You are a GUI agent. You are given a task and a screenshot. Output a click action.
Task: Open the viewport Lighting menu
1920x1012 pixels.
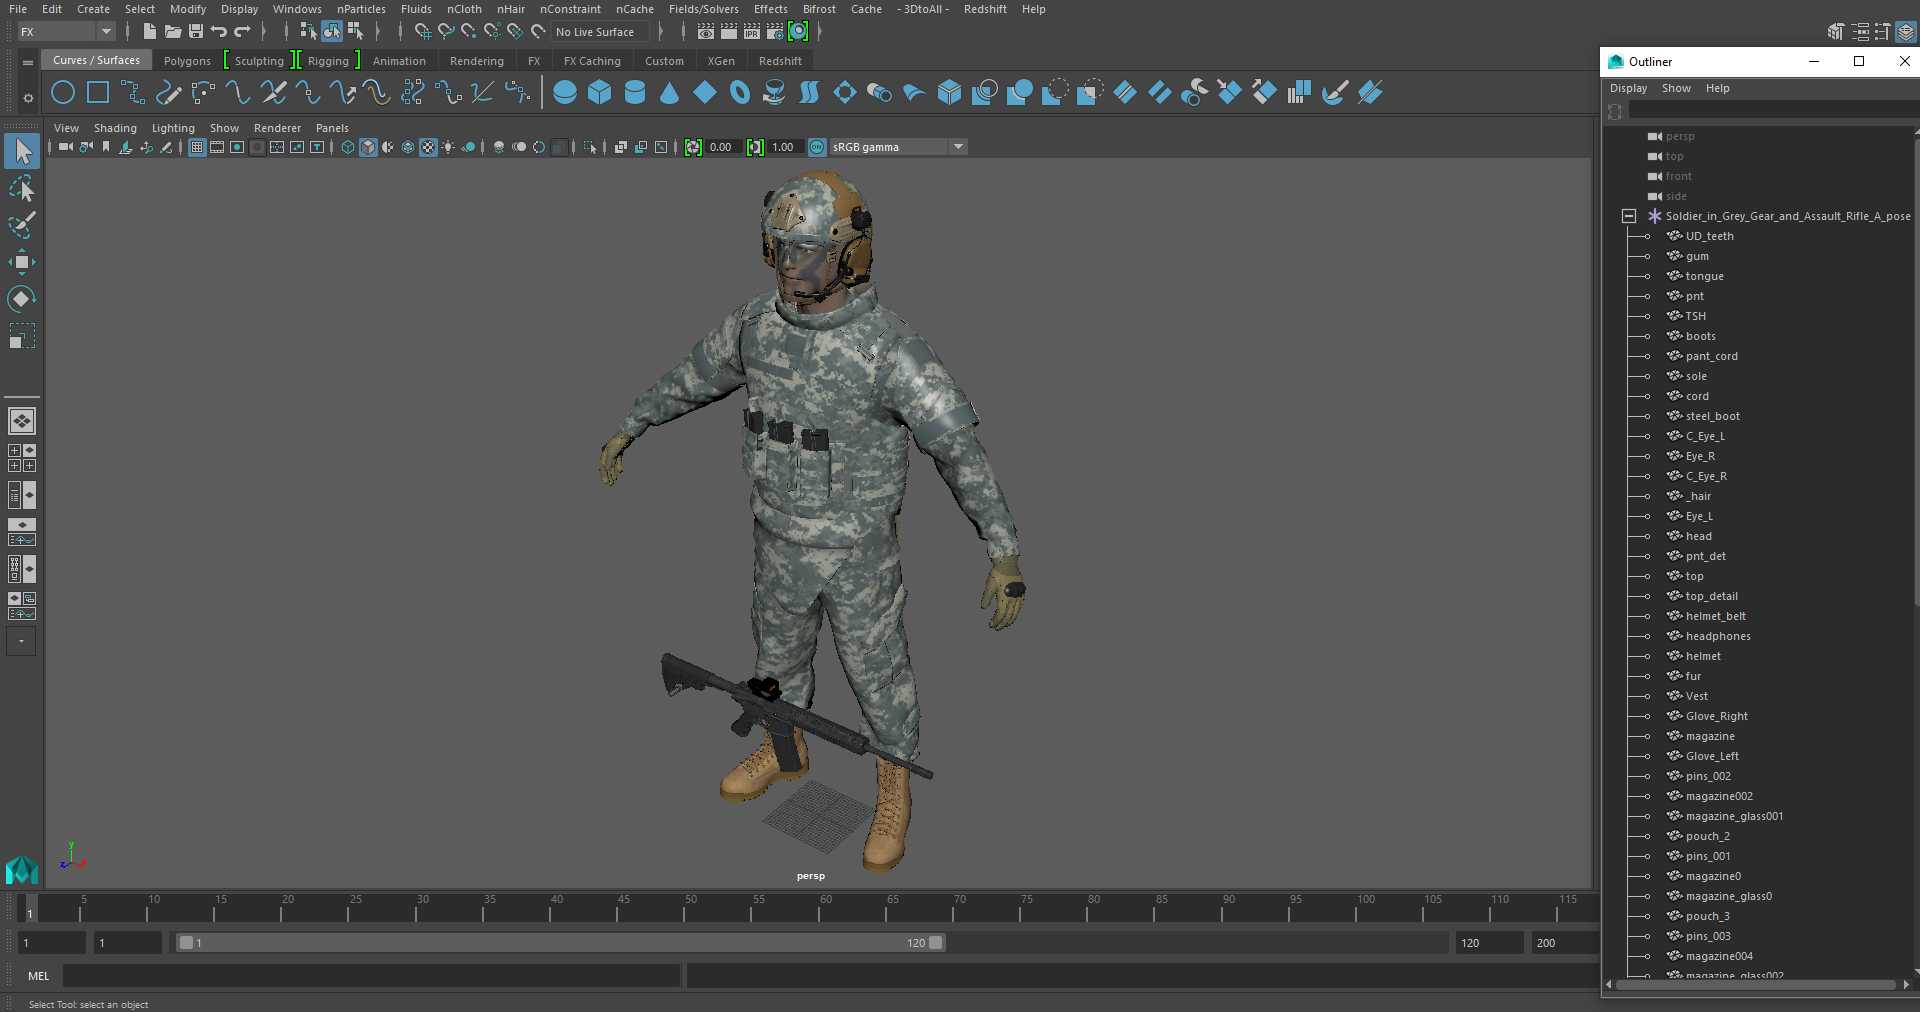pyautogui.click(x=173, y=128)
